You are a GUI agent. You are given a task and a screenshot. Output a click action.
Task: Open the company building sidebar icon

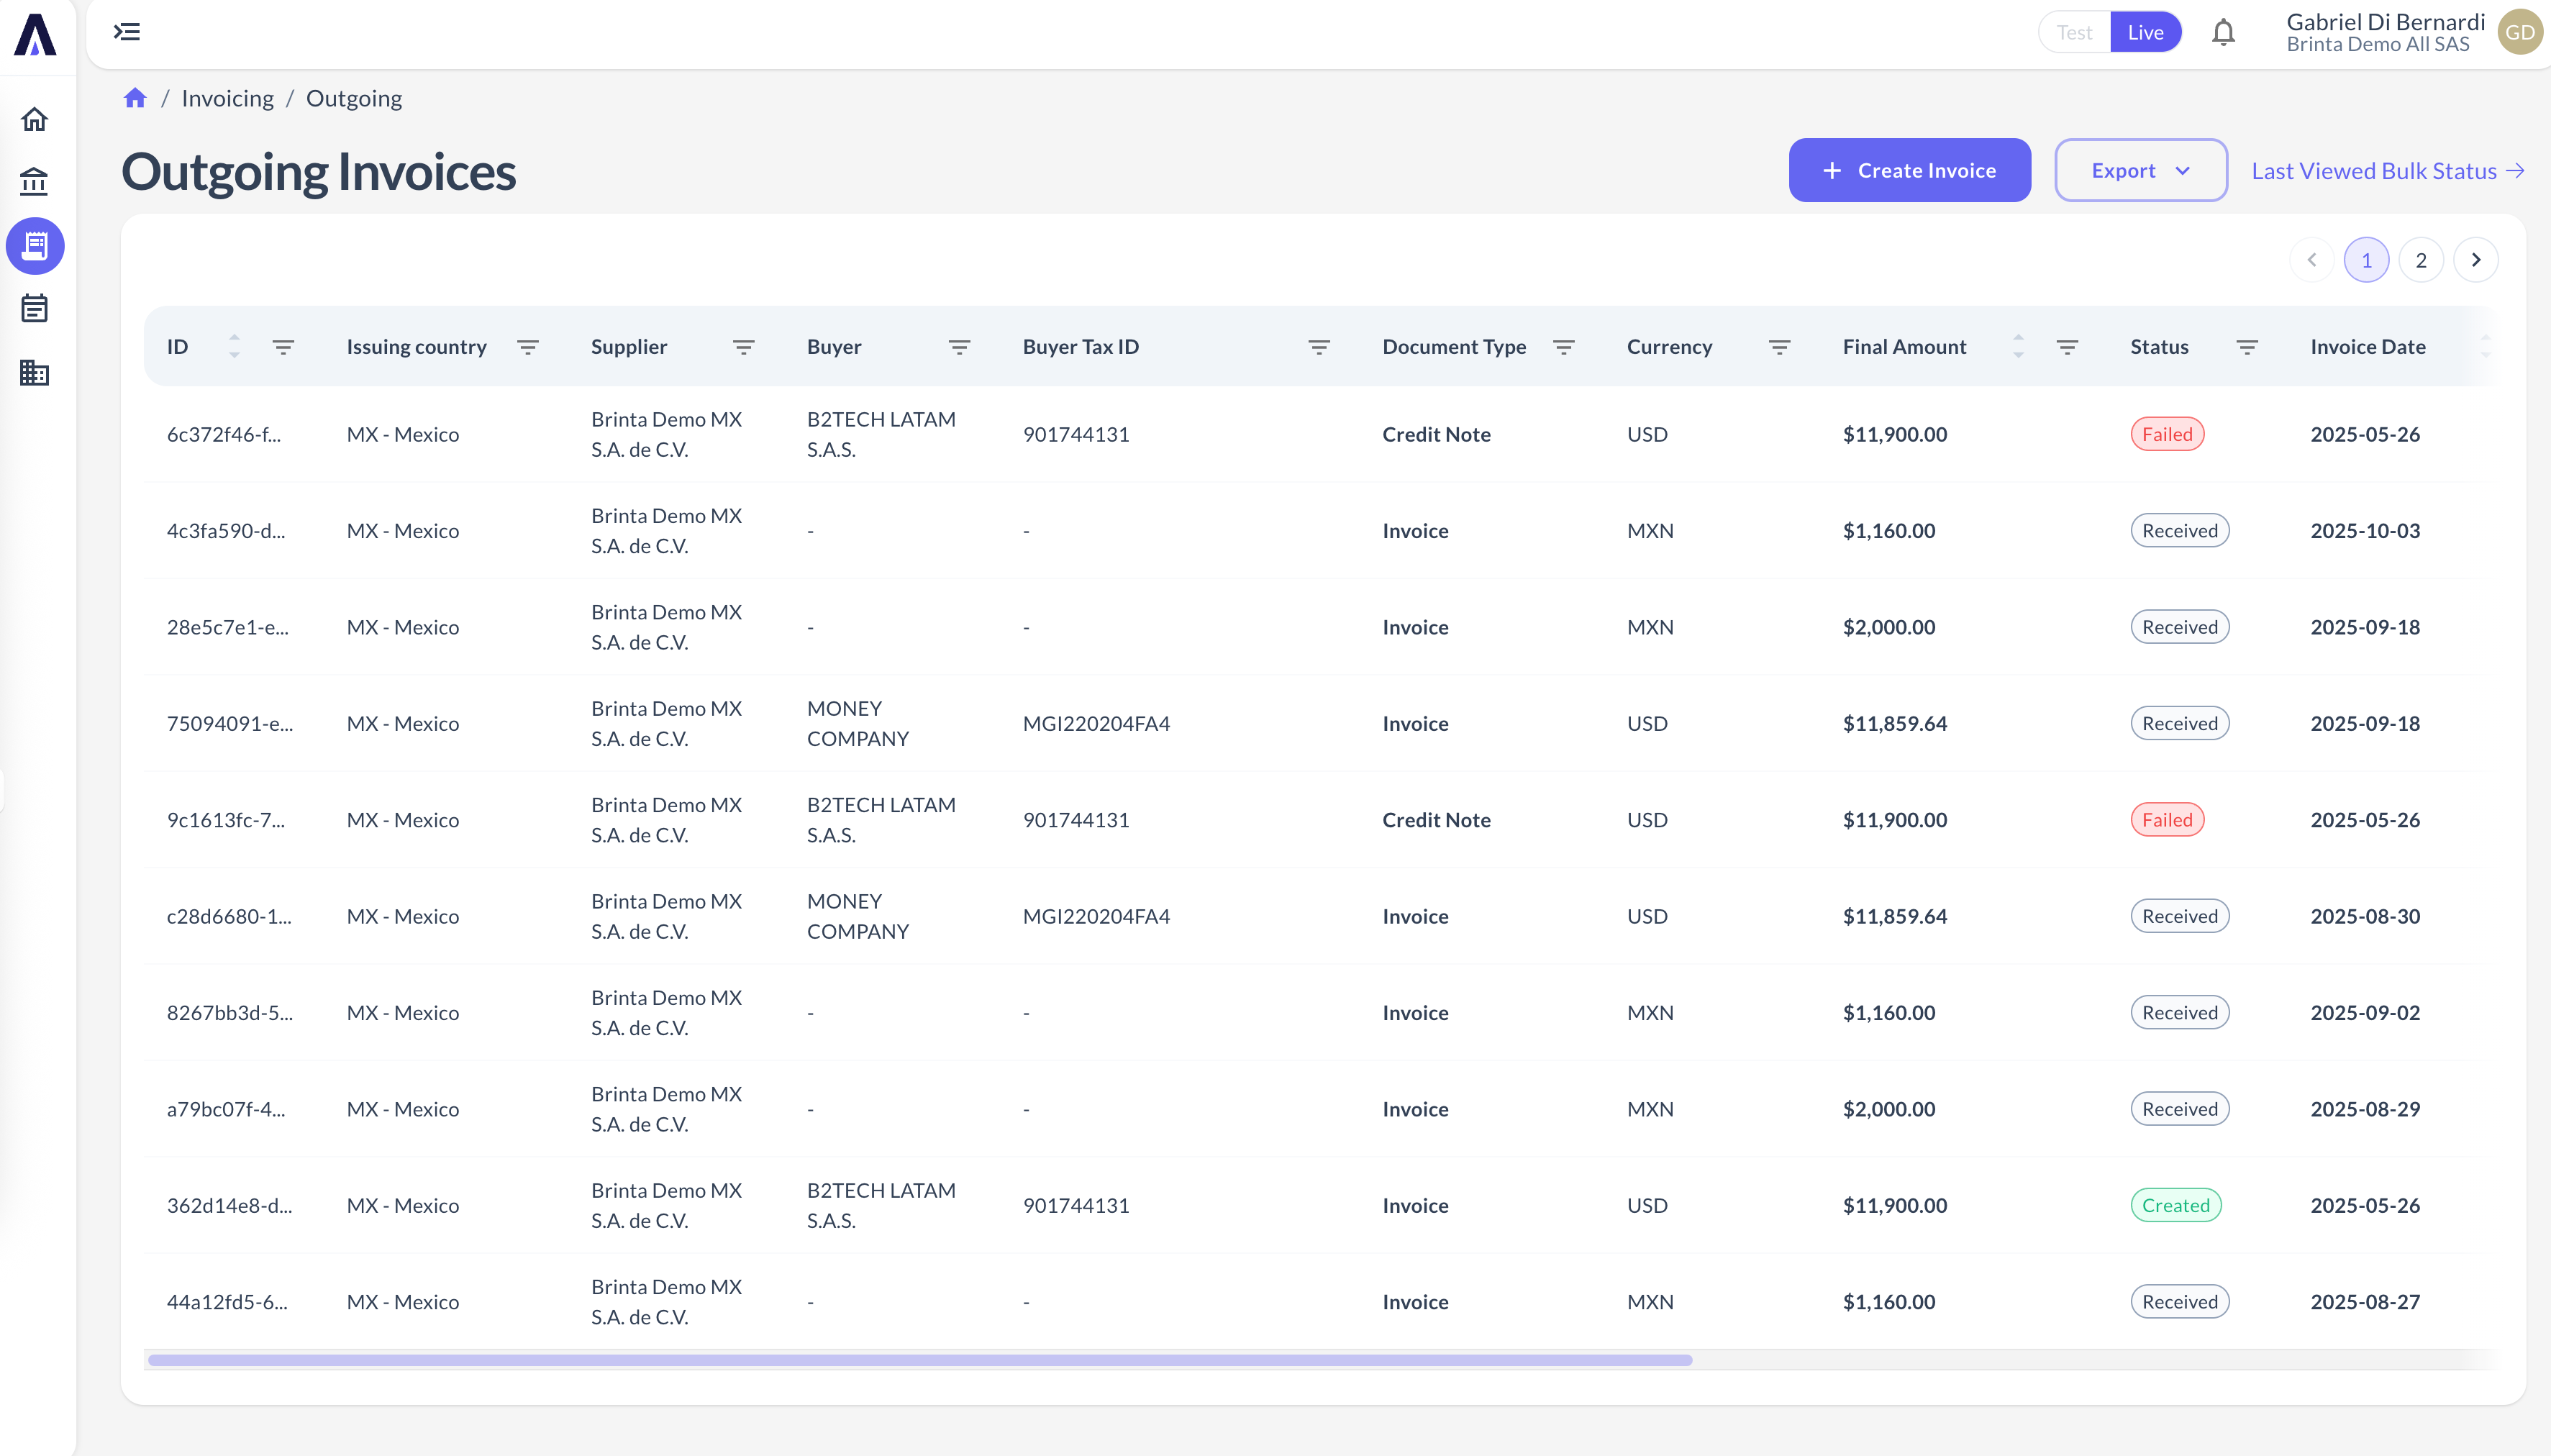pyautogui.click(x=35, y=373)
